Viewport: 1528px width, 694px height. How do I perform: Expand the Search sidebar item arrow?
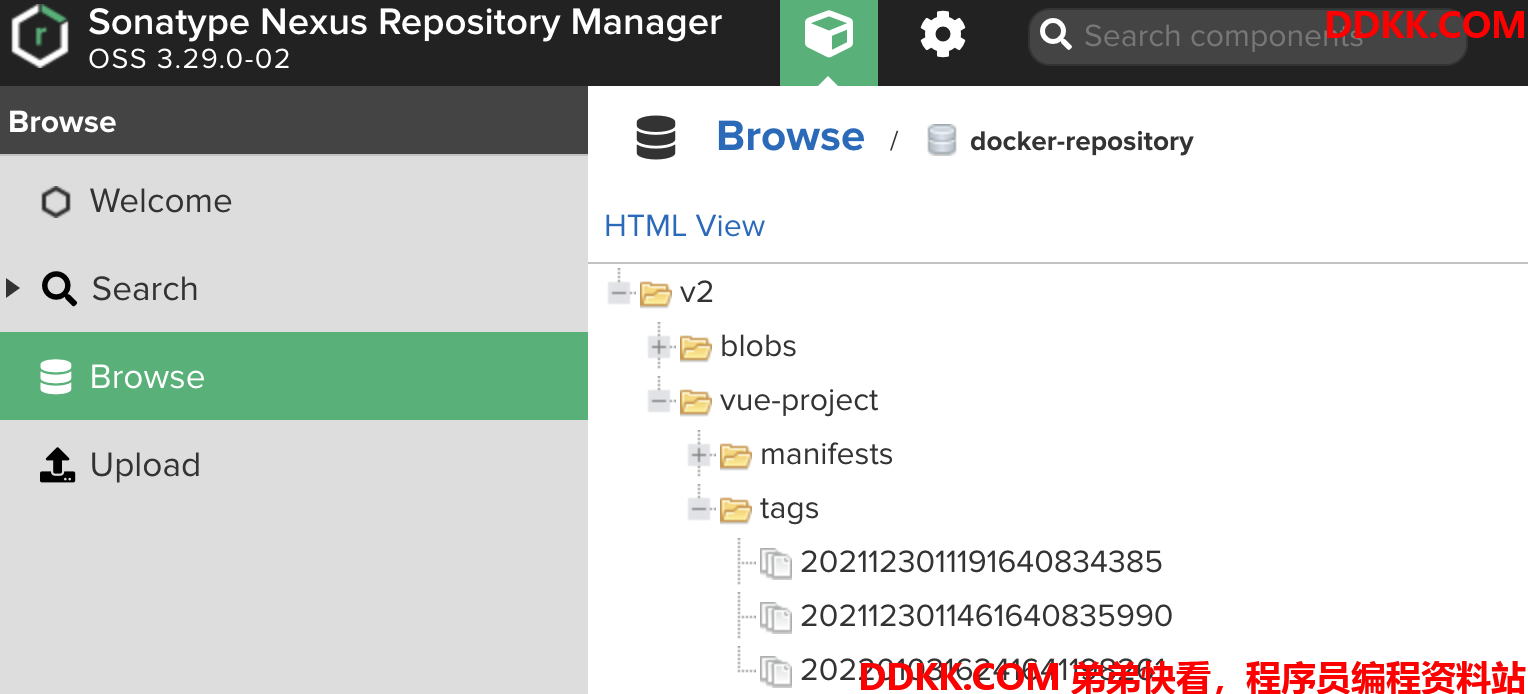click(x=13, y=289)
